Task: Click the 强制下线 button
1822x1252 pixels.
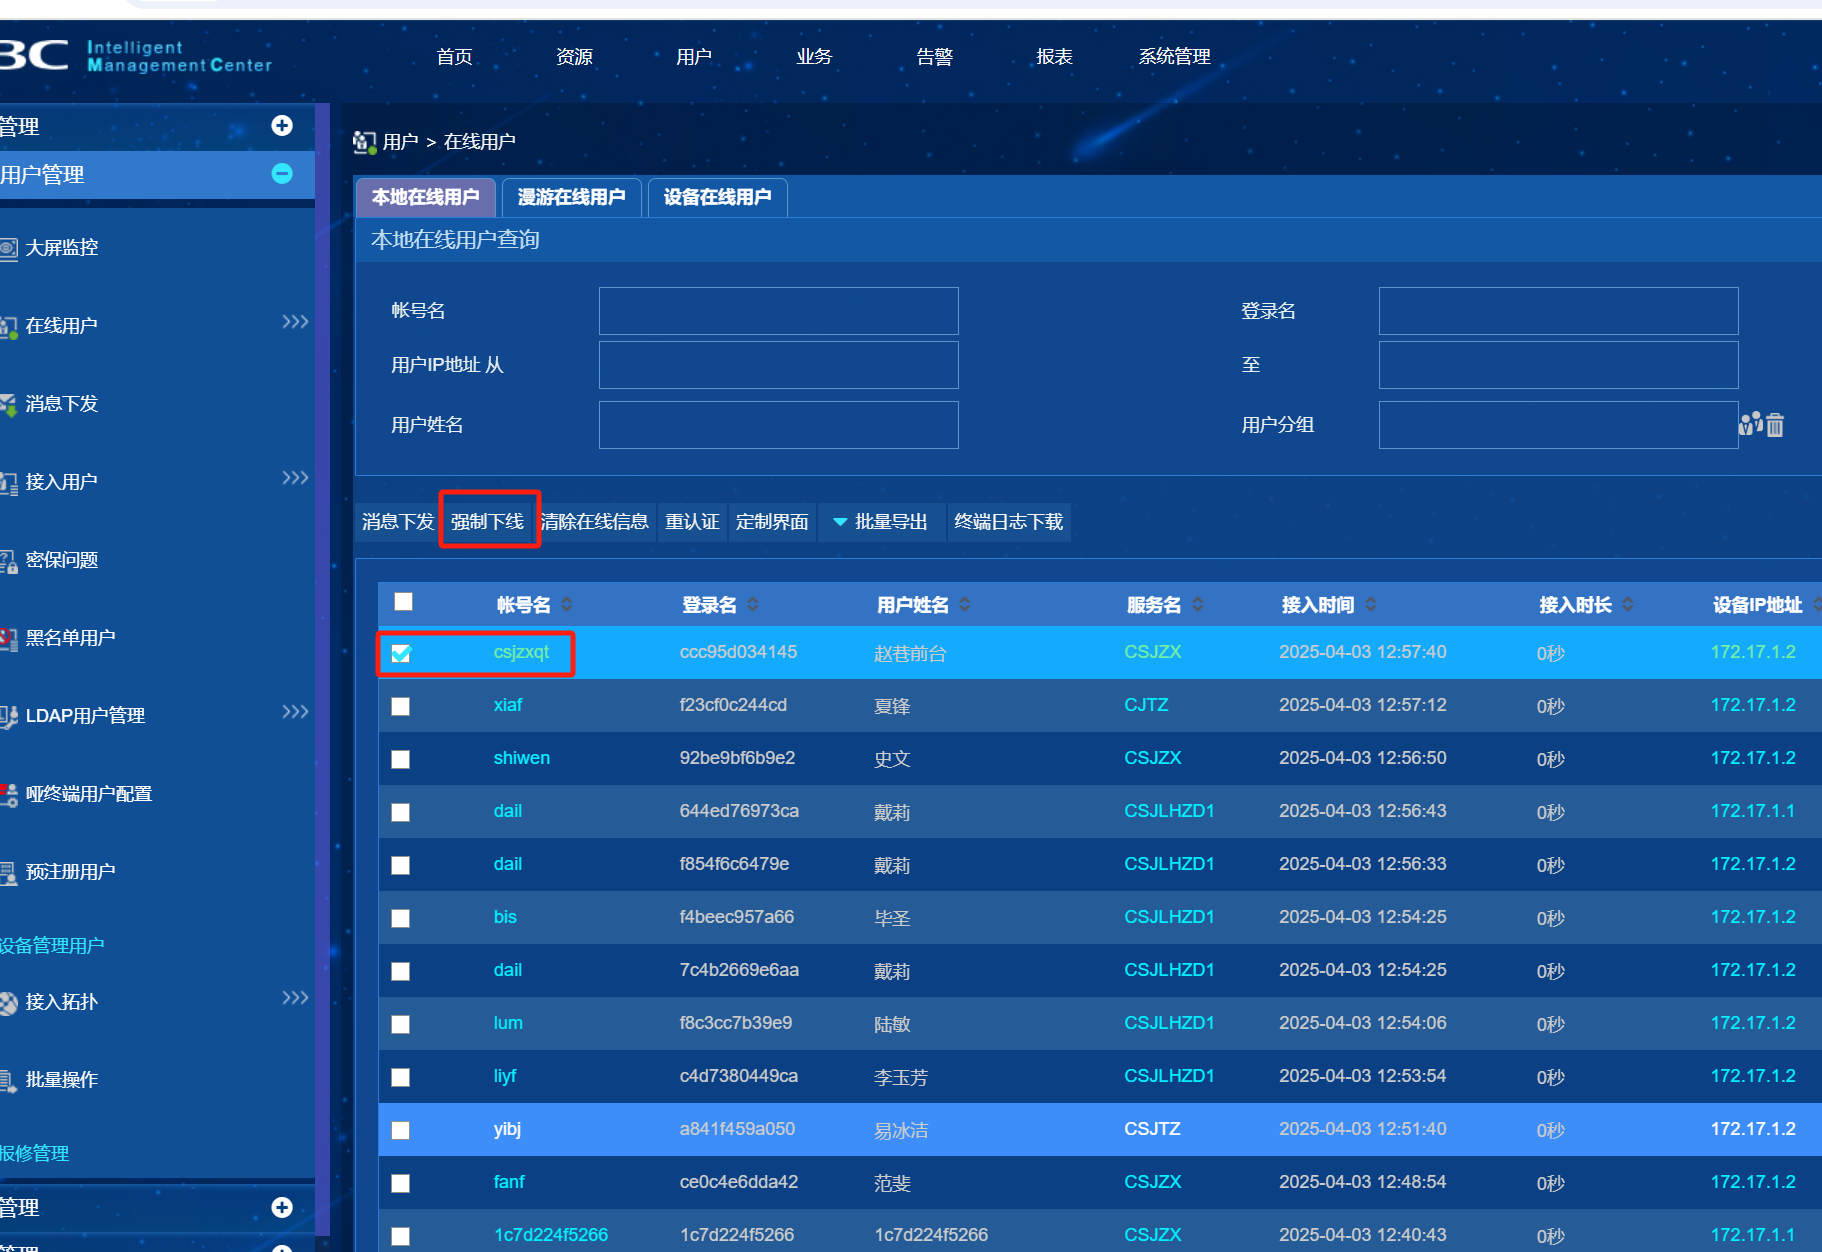Action: pyautogui.click(x=488, y=522)
